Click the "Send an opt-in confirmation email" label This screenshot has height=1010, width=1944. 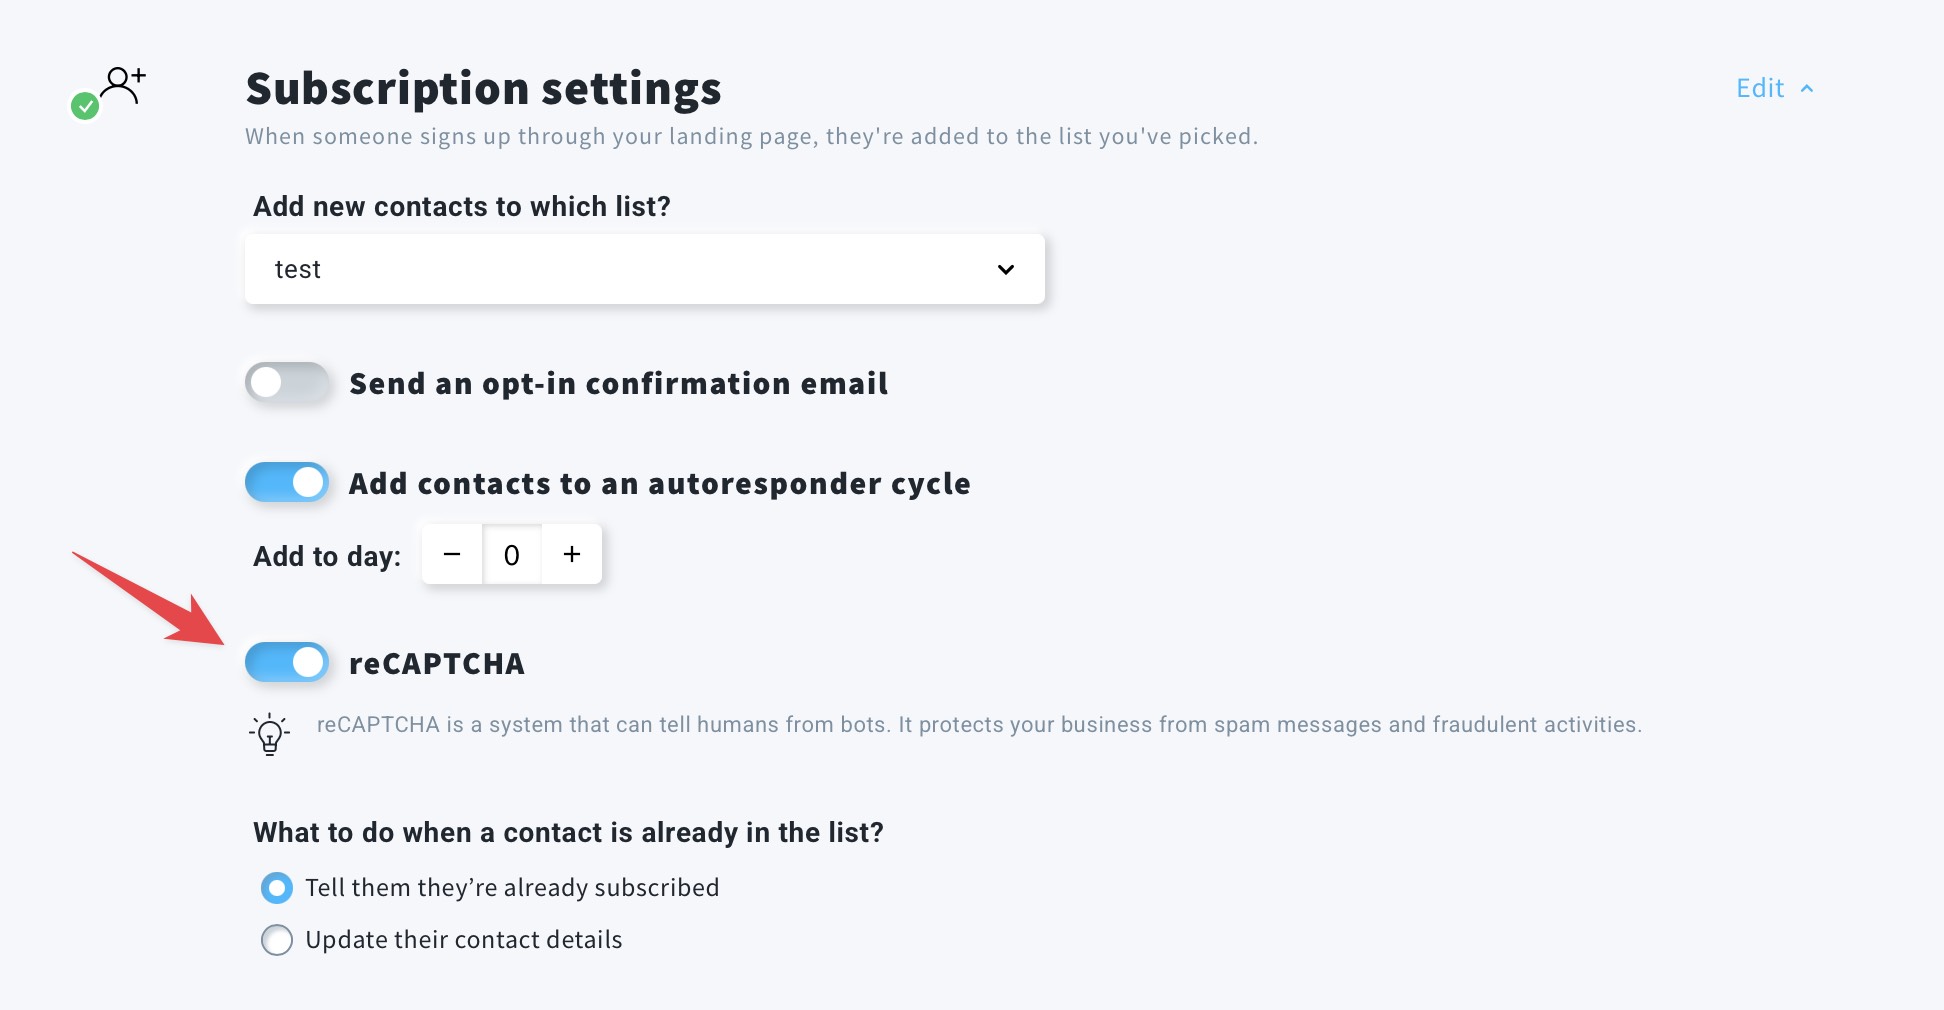(x=618, y=384)
